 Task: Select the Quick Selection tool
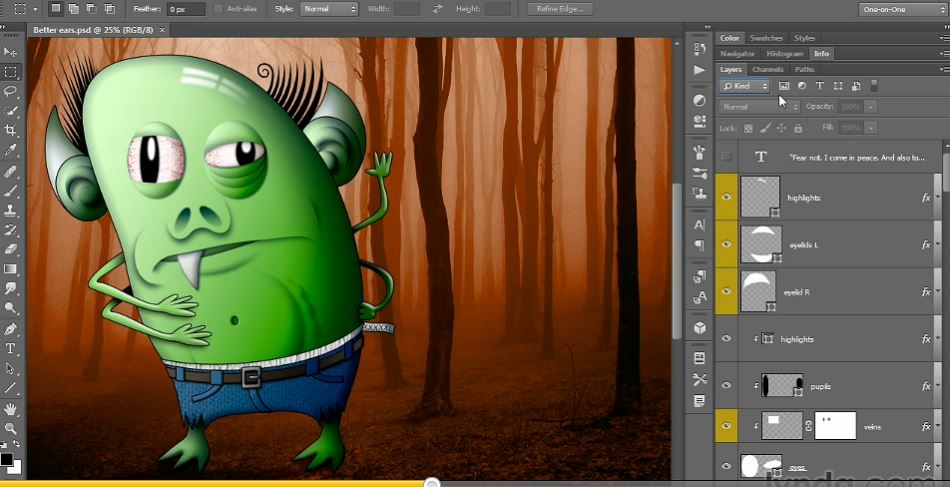tap(10, 111)
